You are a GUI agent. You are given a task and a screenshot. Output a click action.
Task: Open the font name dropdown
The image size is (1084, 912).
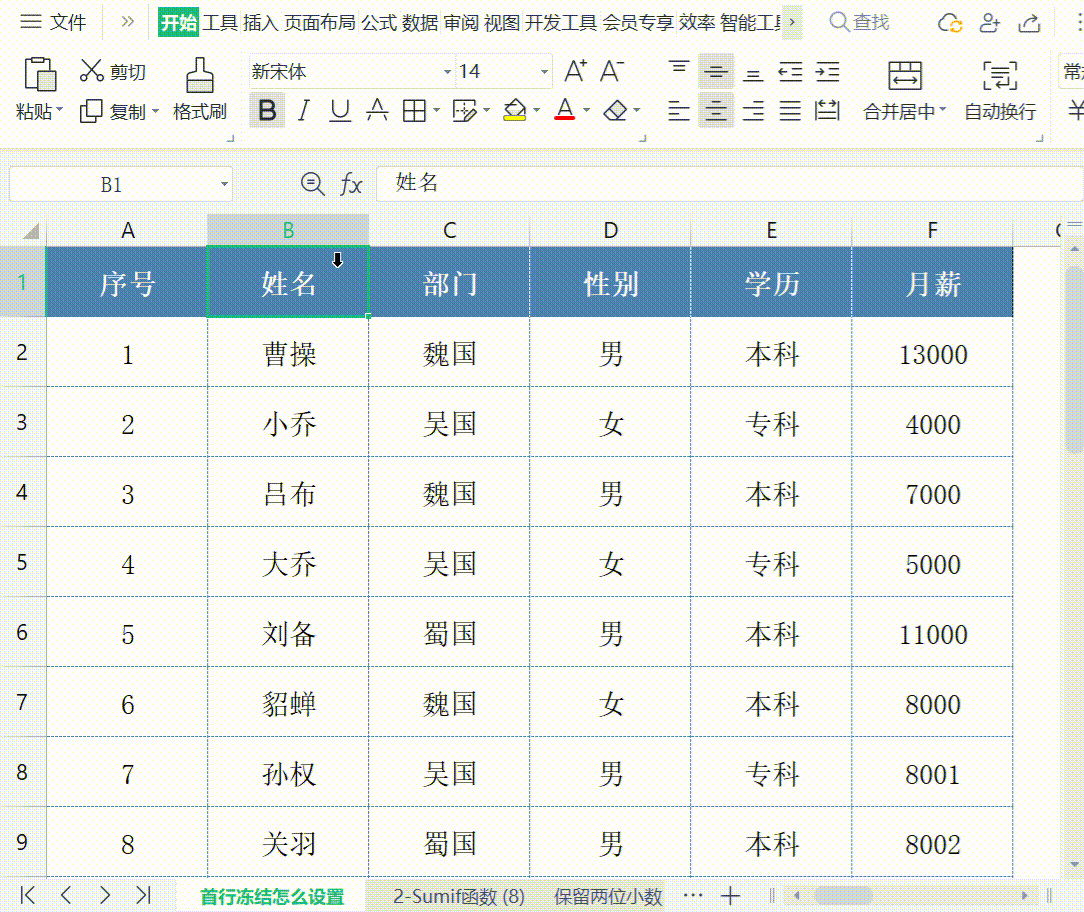click(446, 71)
